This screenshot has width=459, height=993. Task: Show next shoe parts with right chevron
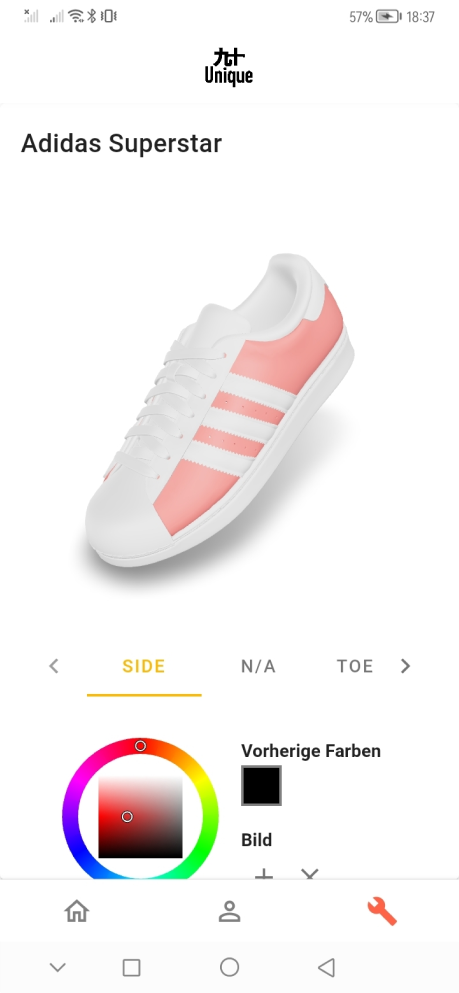(405, 666)
